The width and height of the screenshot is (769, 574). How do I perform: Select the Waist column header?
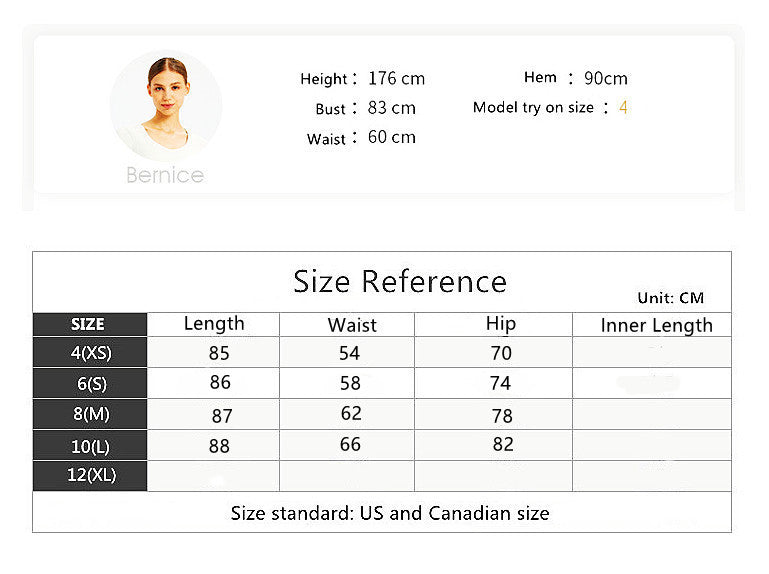coord(352,324)
